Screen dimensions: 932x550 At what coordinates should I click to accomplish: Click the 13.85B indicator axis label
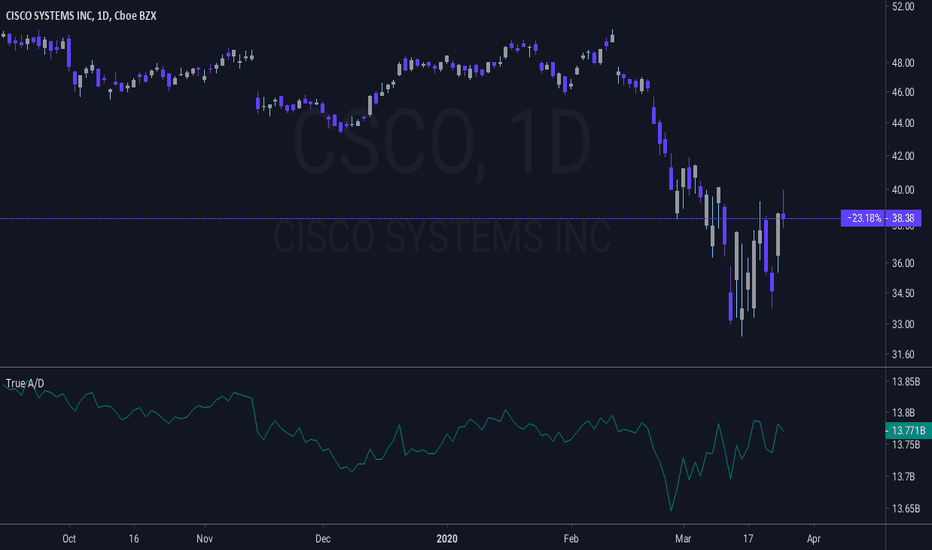point(906,382)
